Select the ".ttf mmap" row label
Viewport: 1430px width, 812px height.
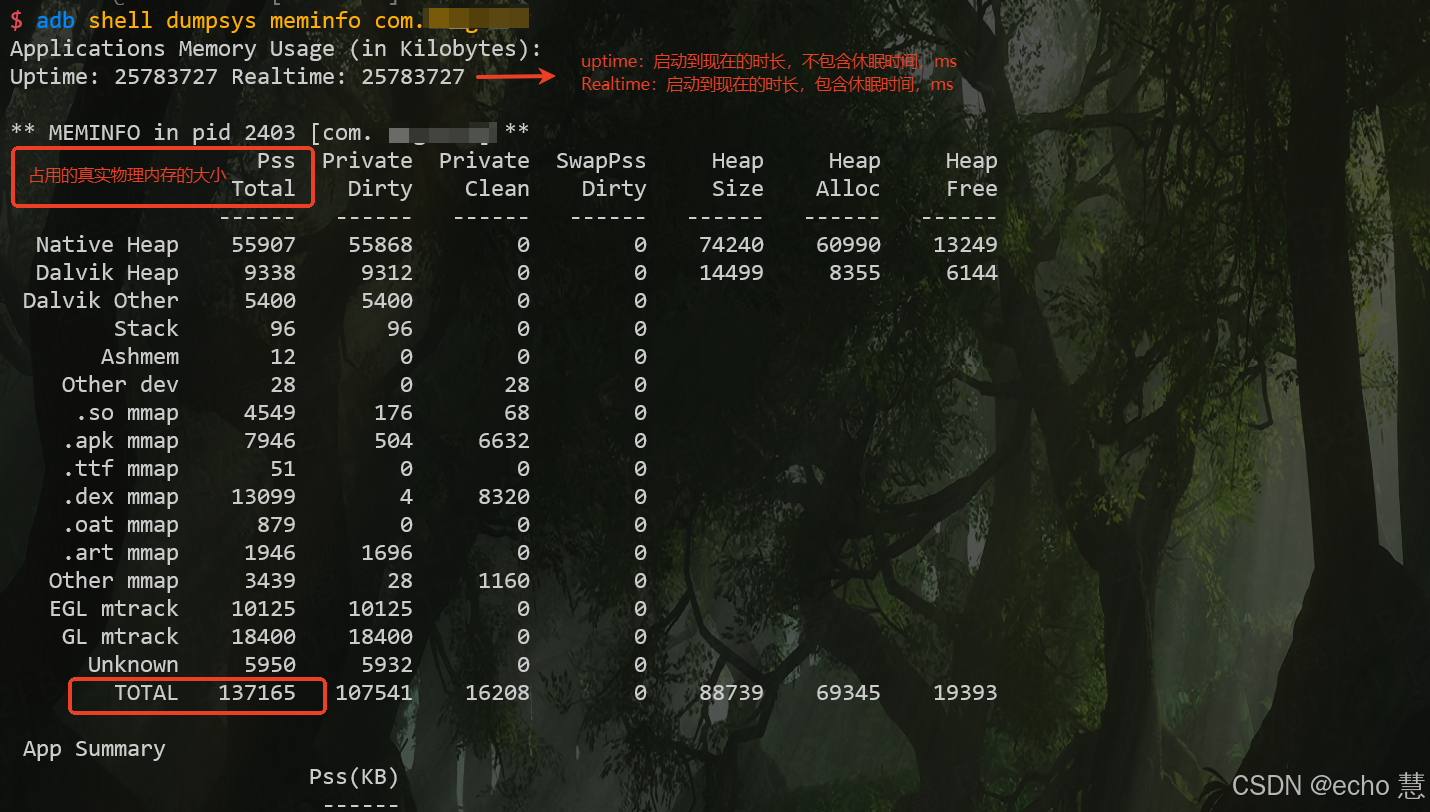pos(120,468)
